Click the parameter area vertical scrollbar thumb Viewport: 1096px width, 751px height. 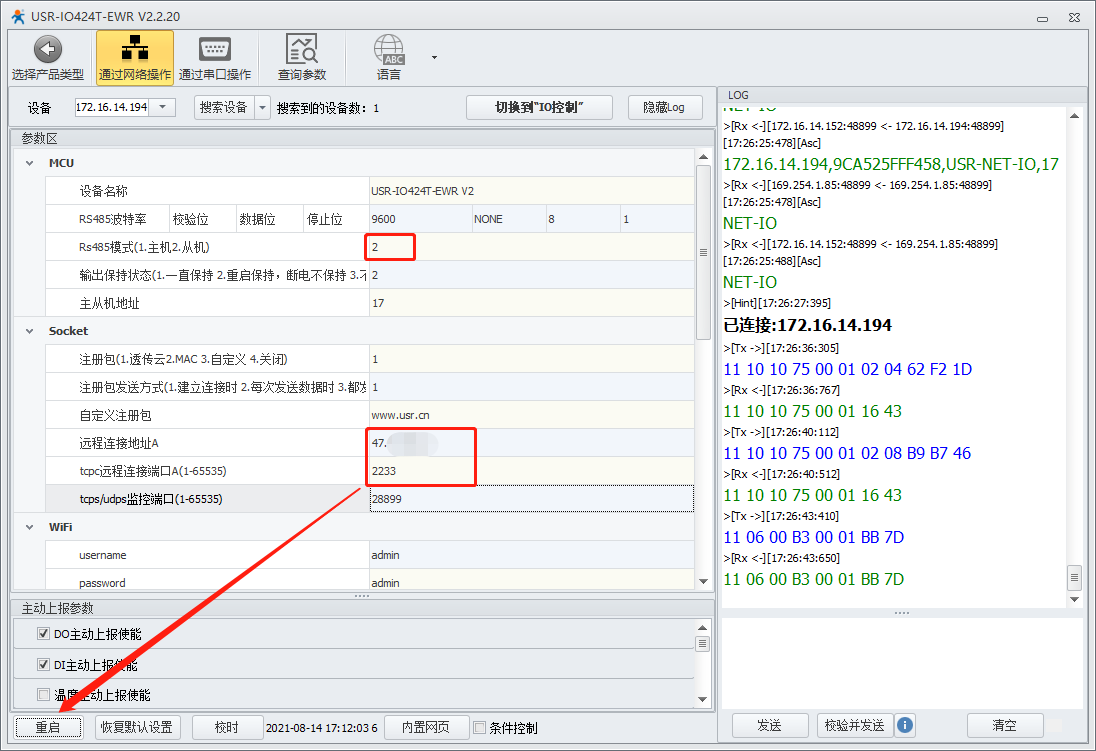point(703,252)
